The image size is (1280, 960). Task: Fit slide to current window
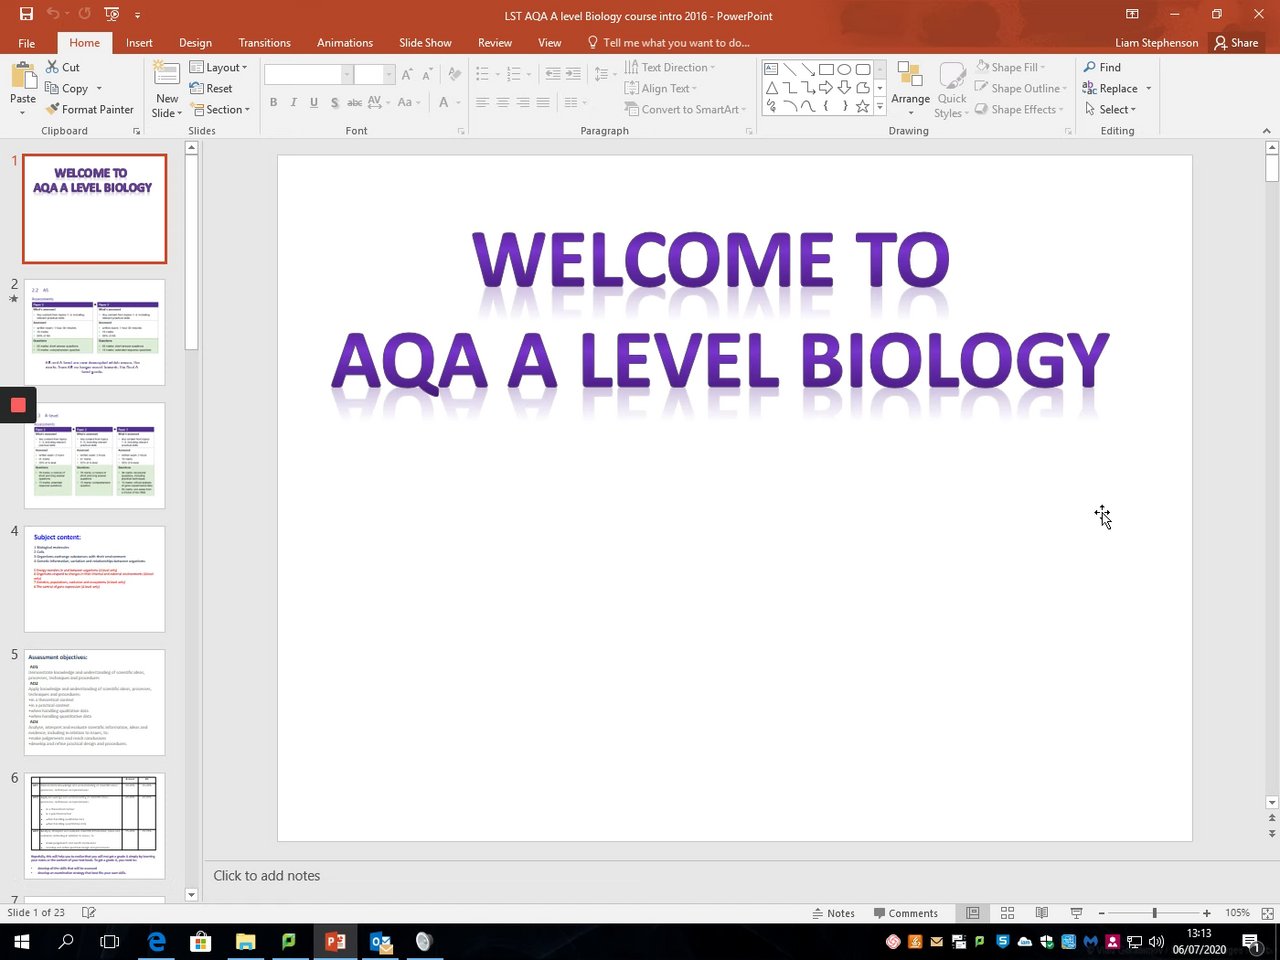point(1267,913)
